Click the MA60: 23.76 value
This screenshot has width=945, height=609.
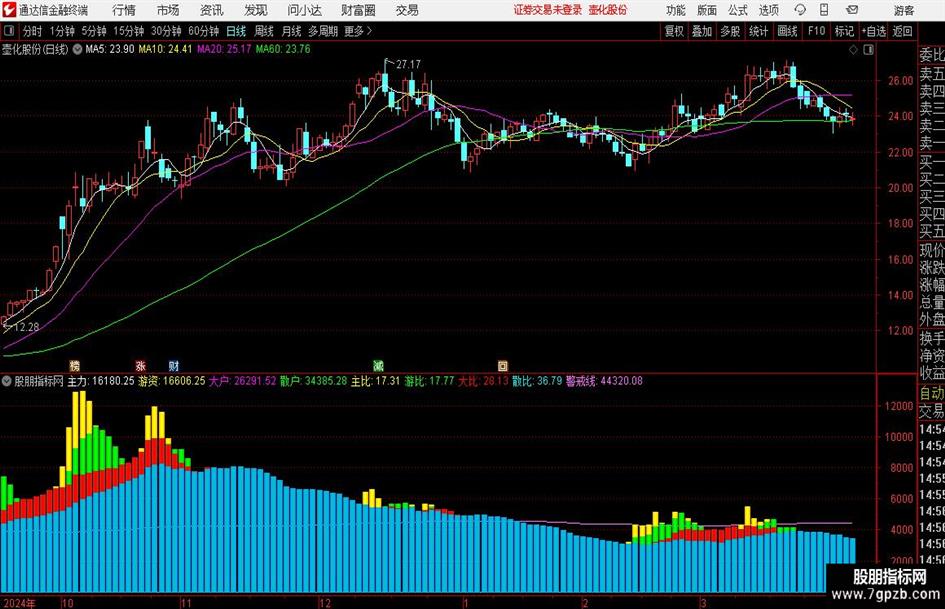(x=283, y=49)
